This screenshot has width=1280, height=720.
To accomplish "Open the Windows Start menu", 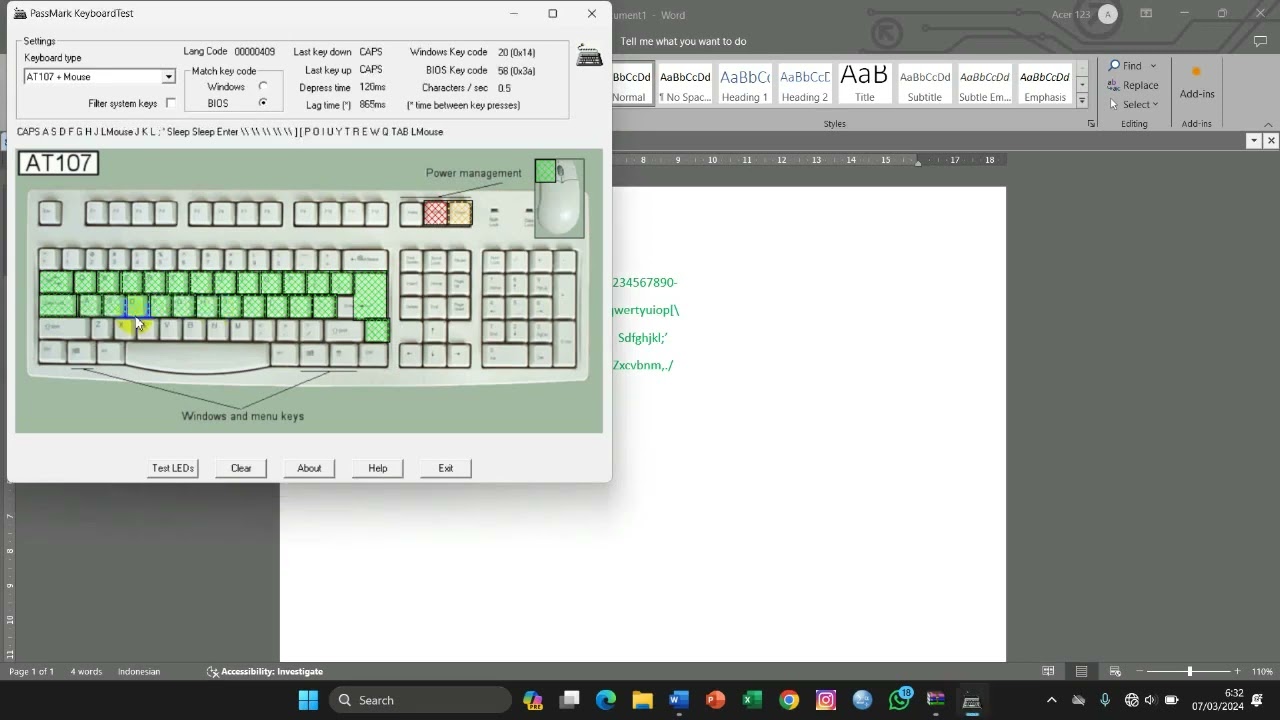I will point(308,700).
